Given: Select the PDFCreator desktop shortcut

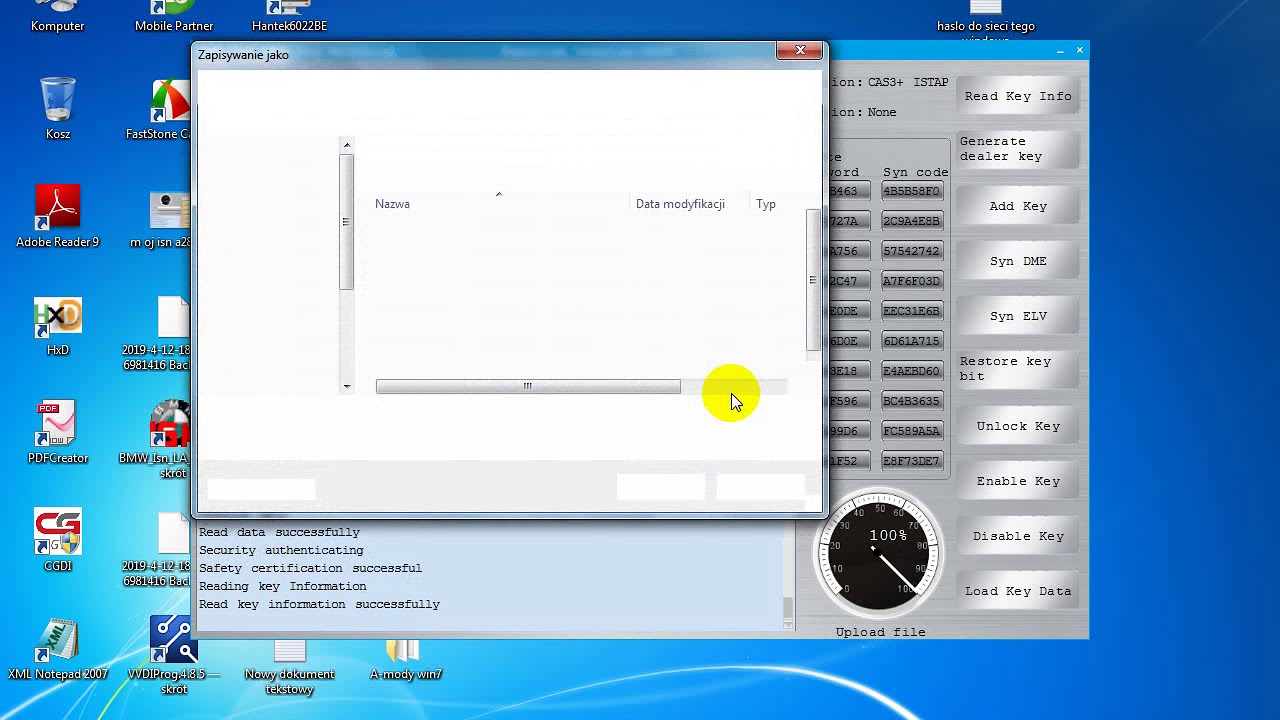Looking at the screenshot, I should click(x=57, y=432).
